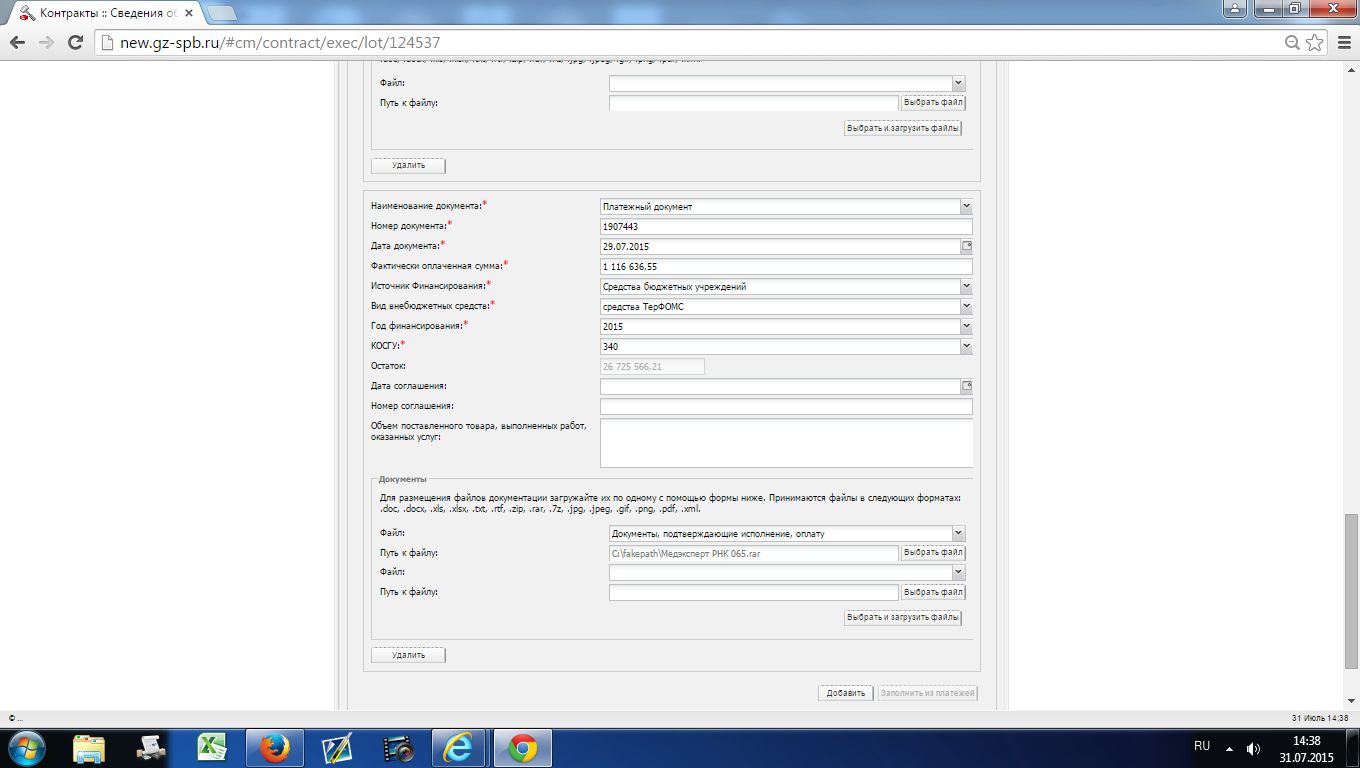This screenshot has height=768, width=1360.
Task: Click the Номер документа field with 1907443
Action: tap(786, 227)
